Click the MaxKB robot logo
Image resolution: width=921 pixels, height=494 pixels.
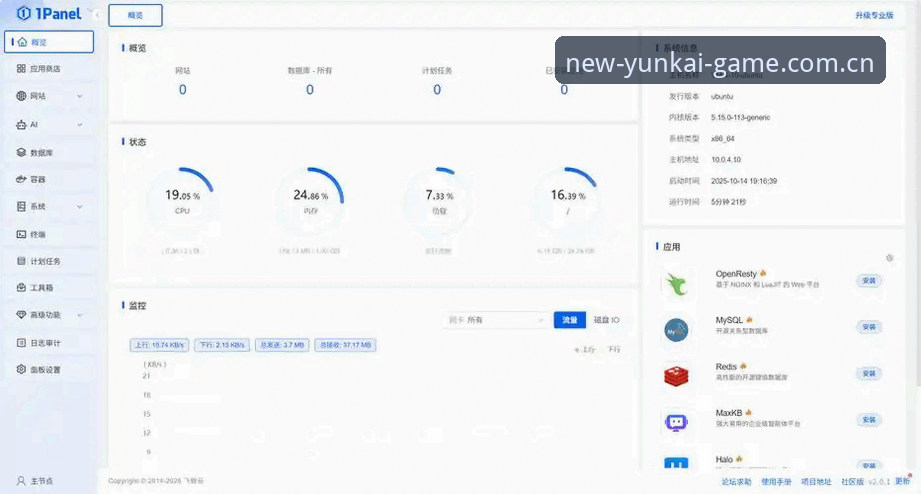click(676, 422)
